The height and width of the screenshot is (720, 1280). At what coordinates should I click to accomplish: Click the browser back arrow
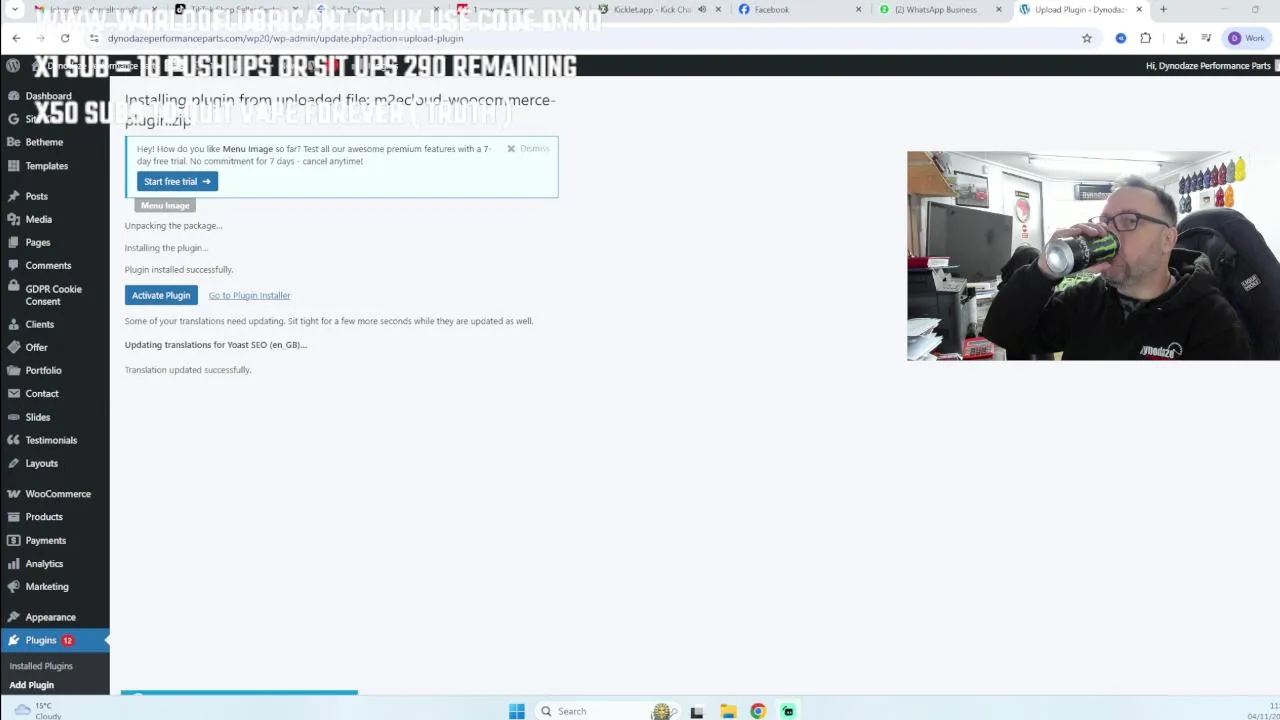pos(16,38)
